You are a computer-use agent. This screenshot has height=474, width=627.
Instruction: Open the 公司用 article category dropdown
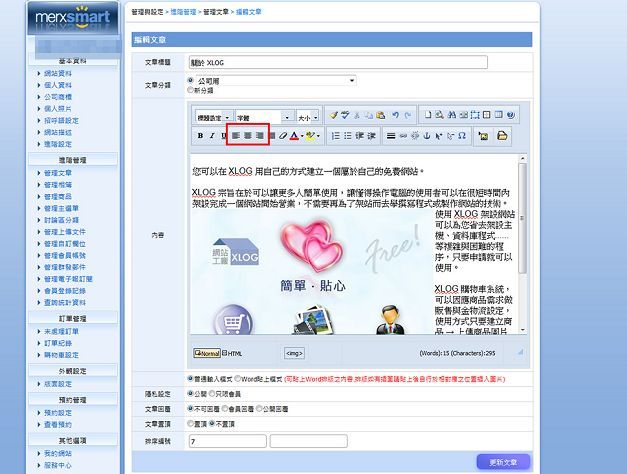pyautogui.click(x=276, y=81)
